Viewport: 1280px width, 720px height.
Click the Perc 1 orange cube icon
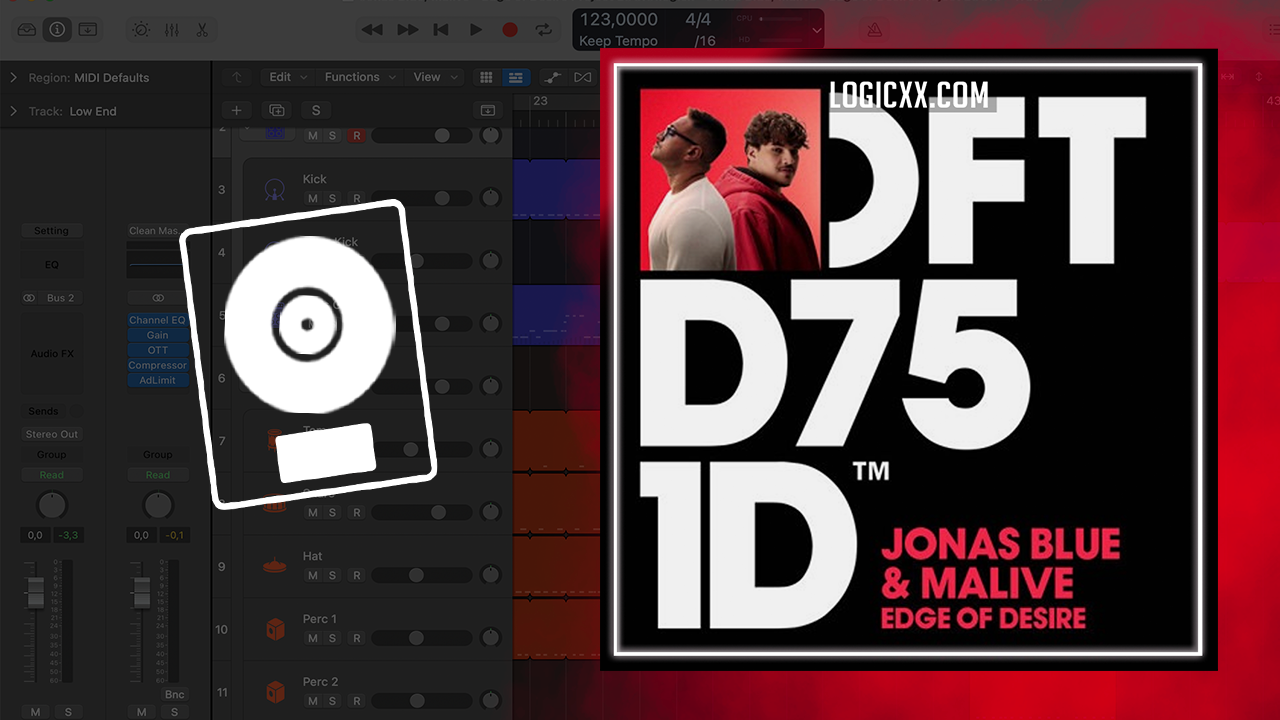click(274, 629)
